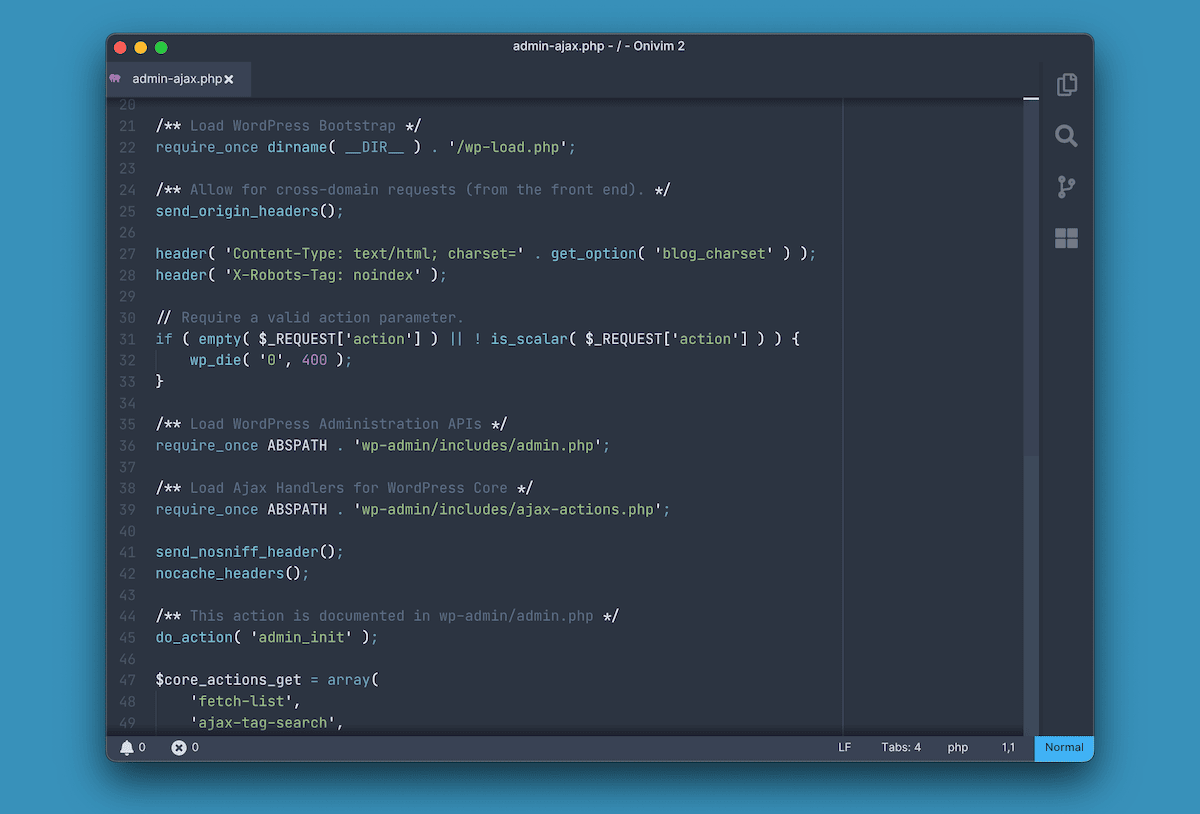The height and width of the screenshot is (814, 1200).
Task: Open the php language mode selector
Action: click(x=957, y=747)
